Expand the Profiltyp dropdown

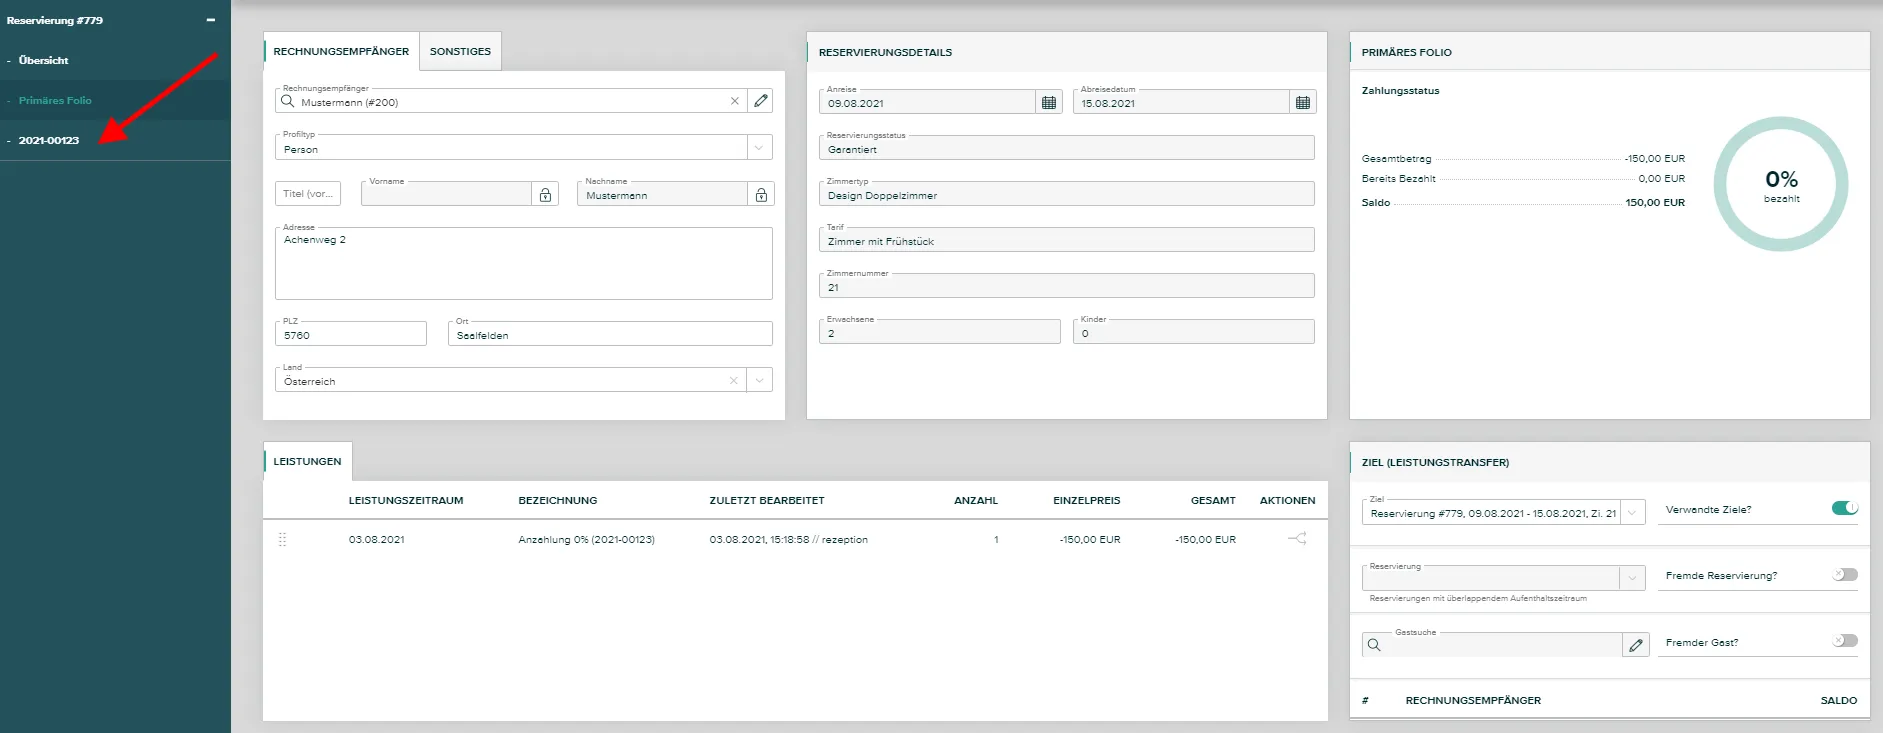[x=759, y=148]
